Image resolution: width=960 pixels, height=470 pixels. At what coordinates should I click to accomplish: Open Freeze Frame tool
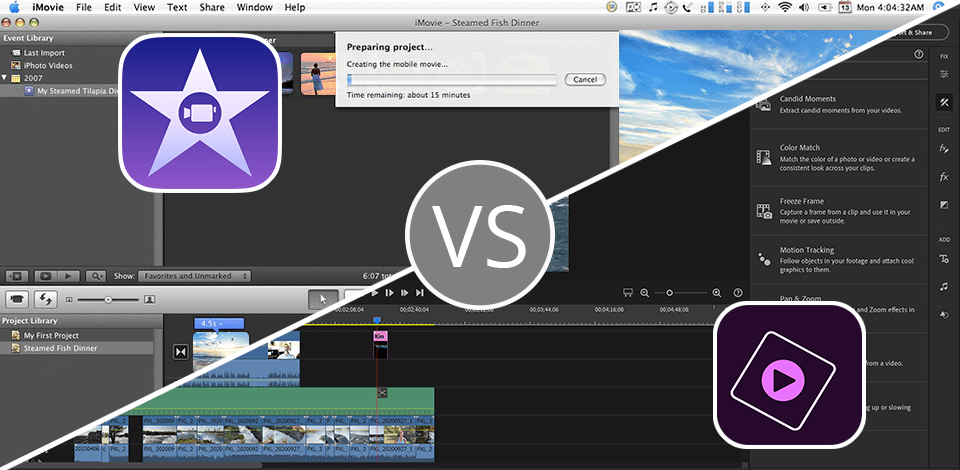tap(839, 211)
